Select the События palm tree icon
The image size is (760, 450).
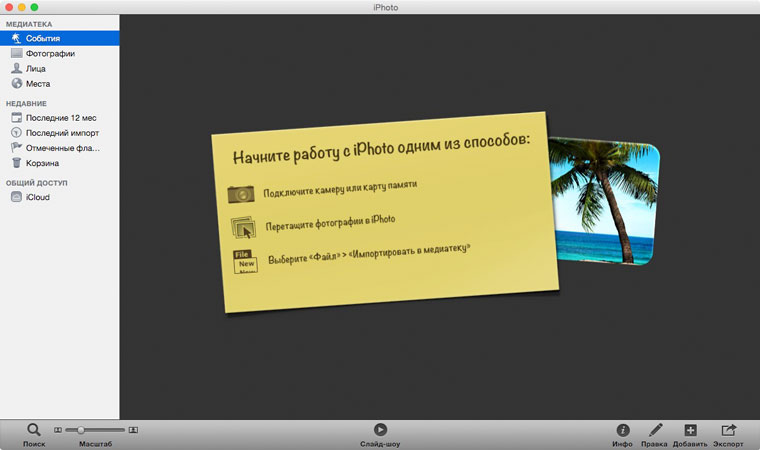tap(16, 38)
